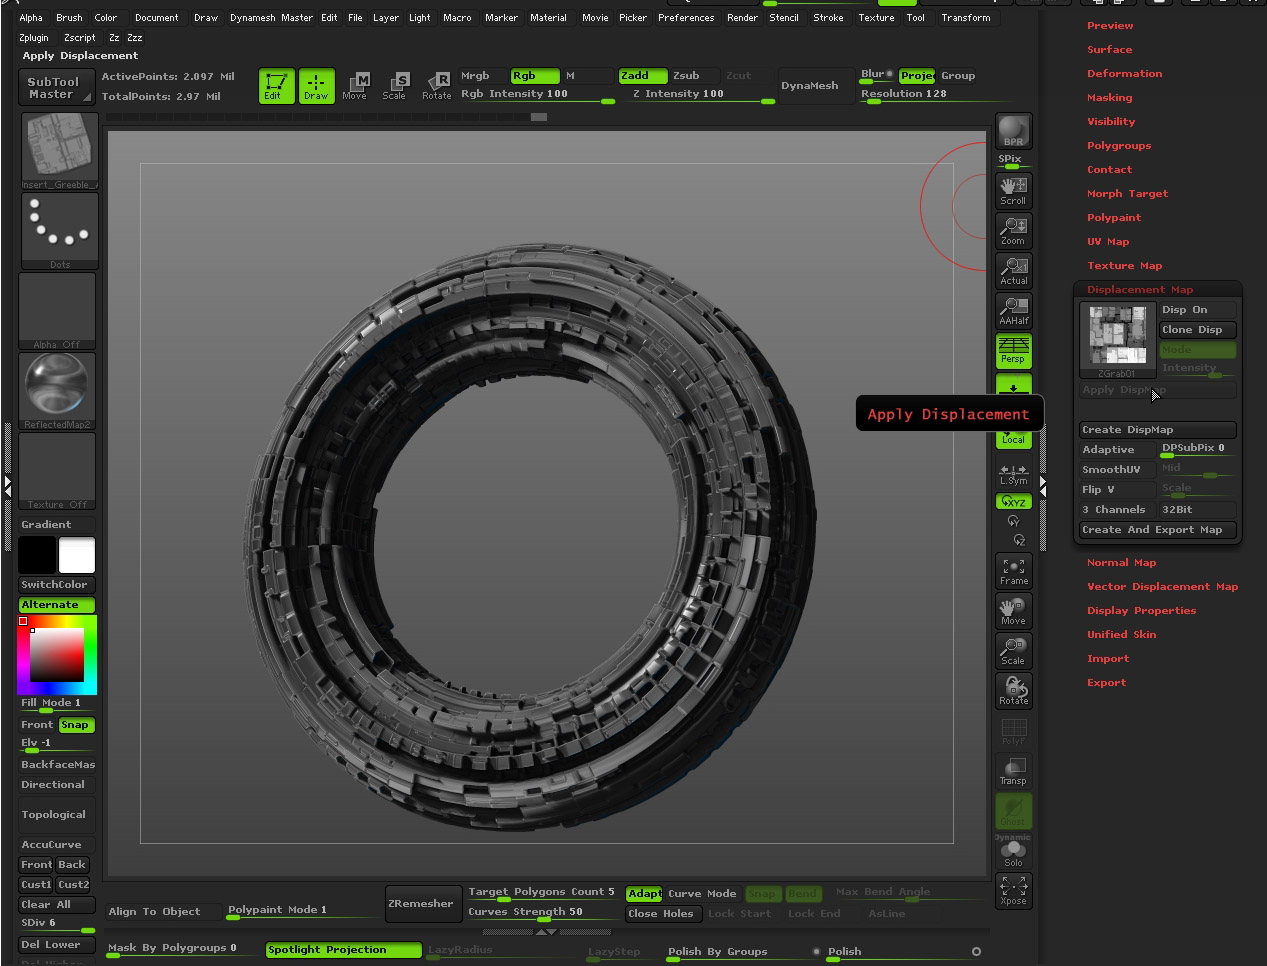Viewport: 1267px width, 966px height.
Task: Click Create And Export Map button
Action: 1157,530
